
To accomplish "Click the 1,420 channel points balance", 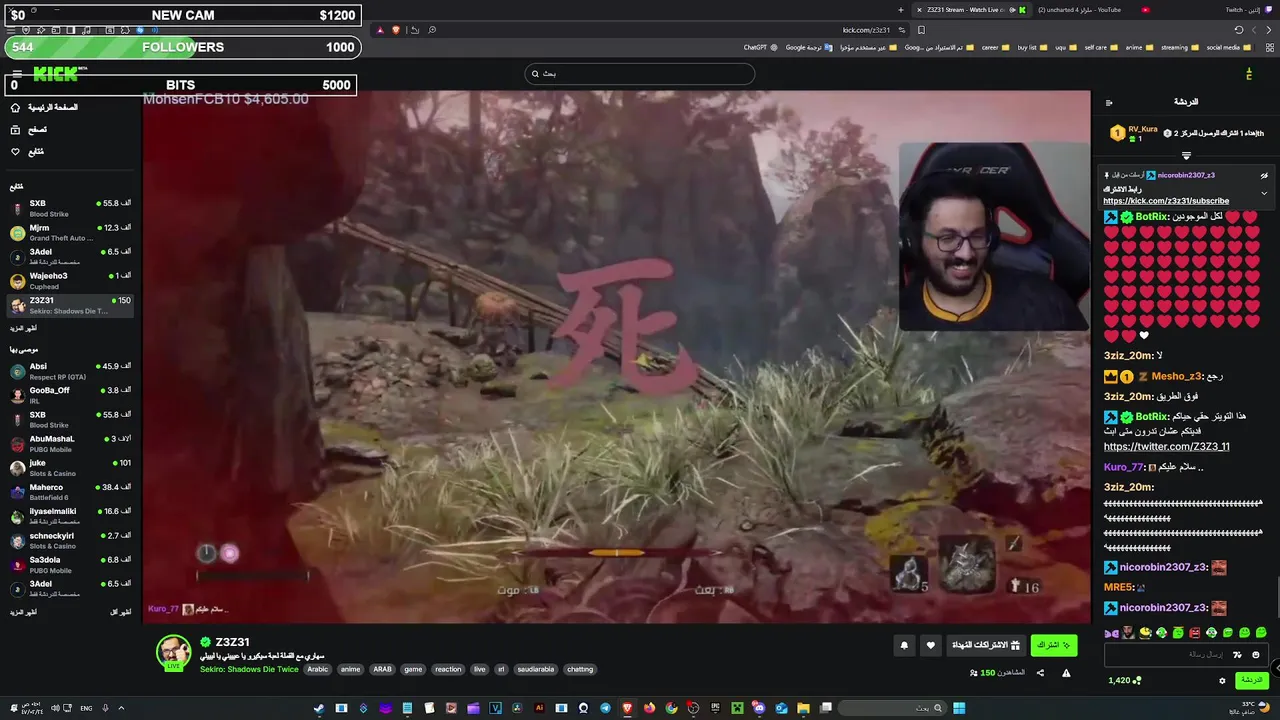I will 1124,680.
